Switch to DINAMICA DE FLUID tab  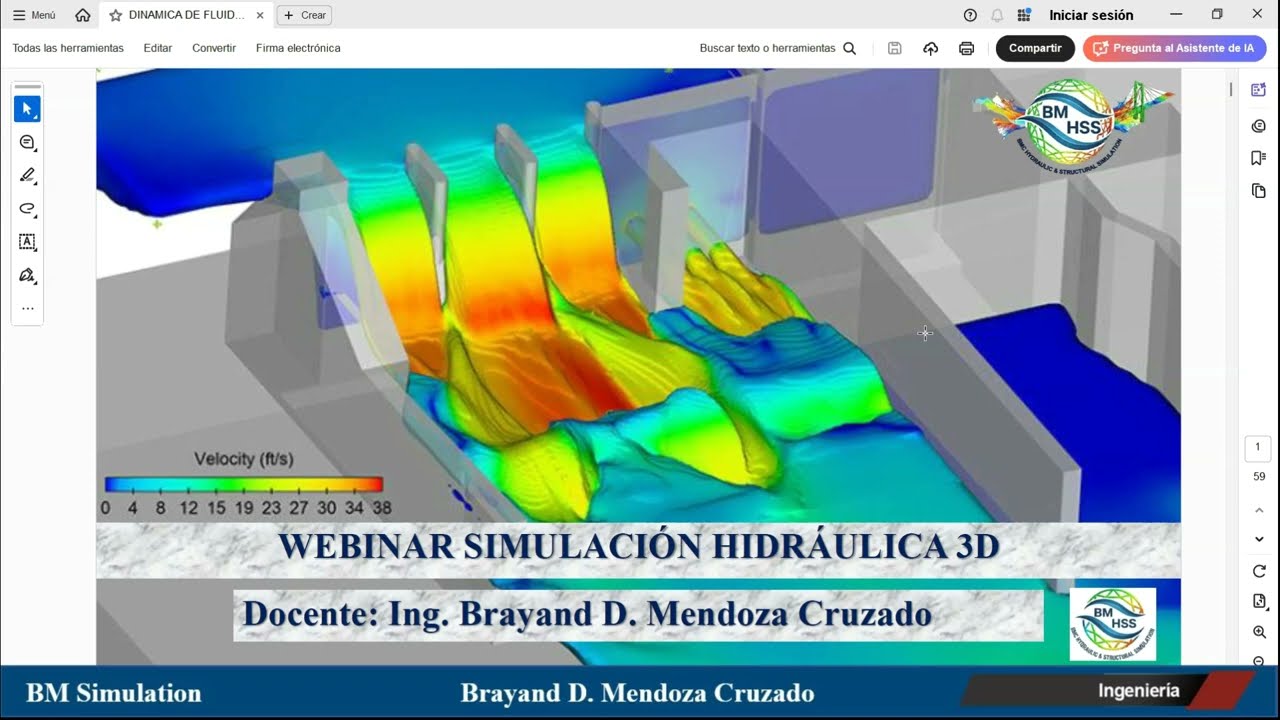point(186,15)
